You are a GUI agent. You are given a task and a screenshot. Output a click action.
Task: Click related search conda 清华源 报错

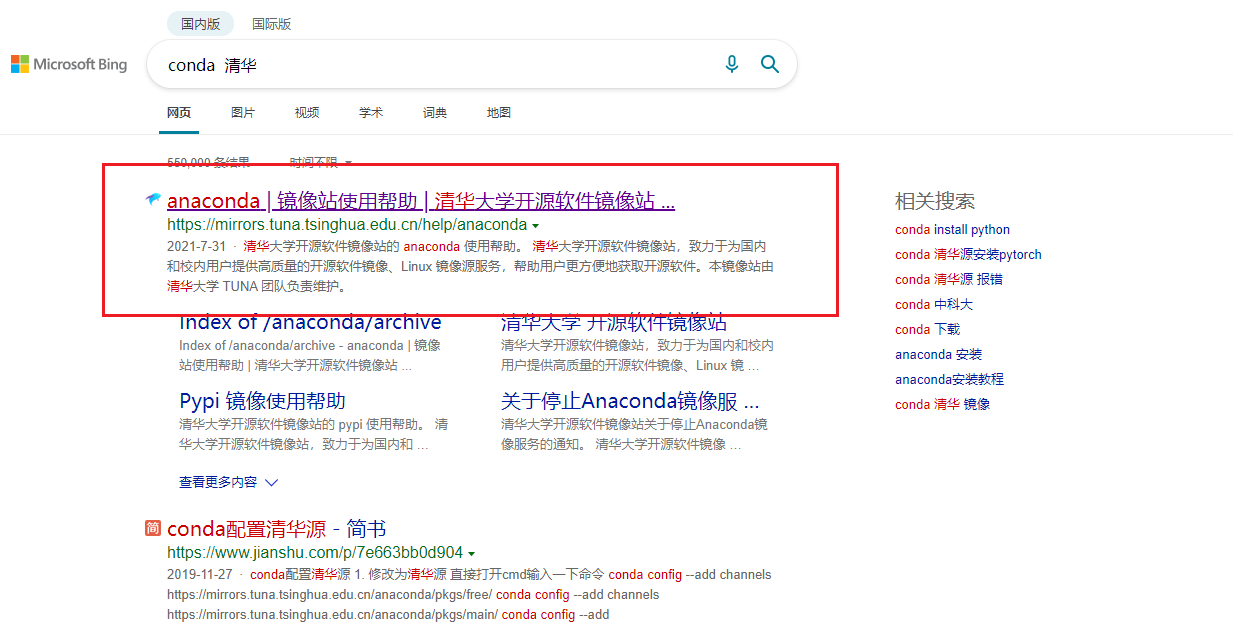coord(948,279)
